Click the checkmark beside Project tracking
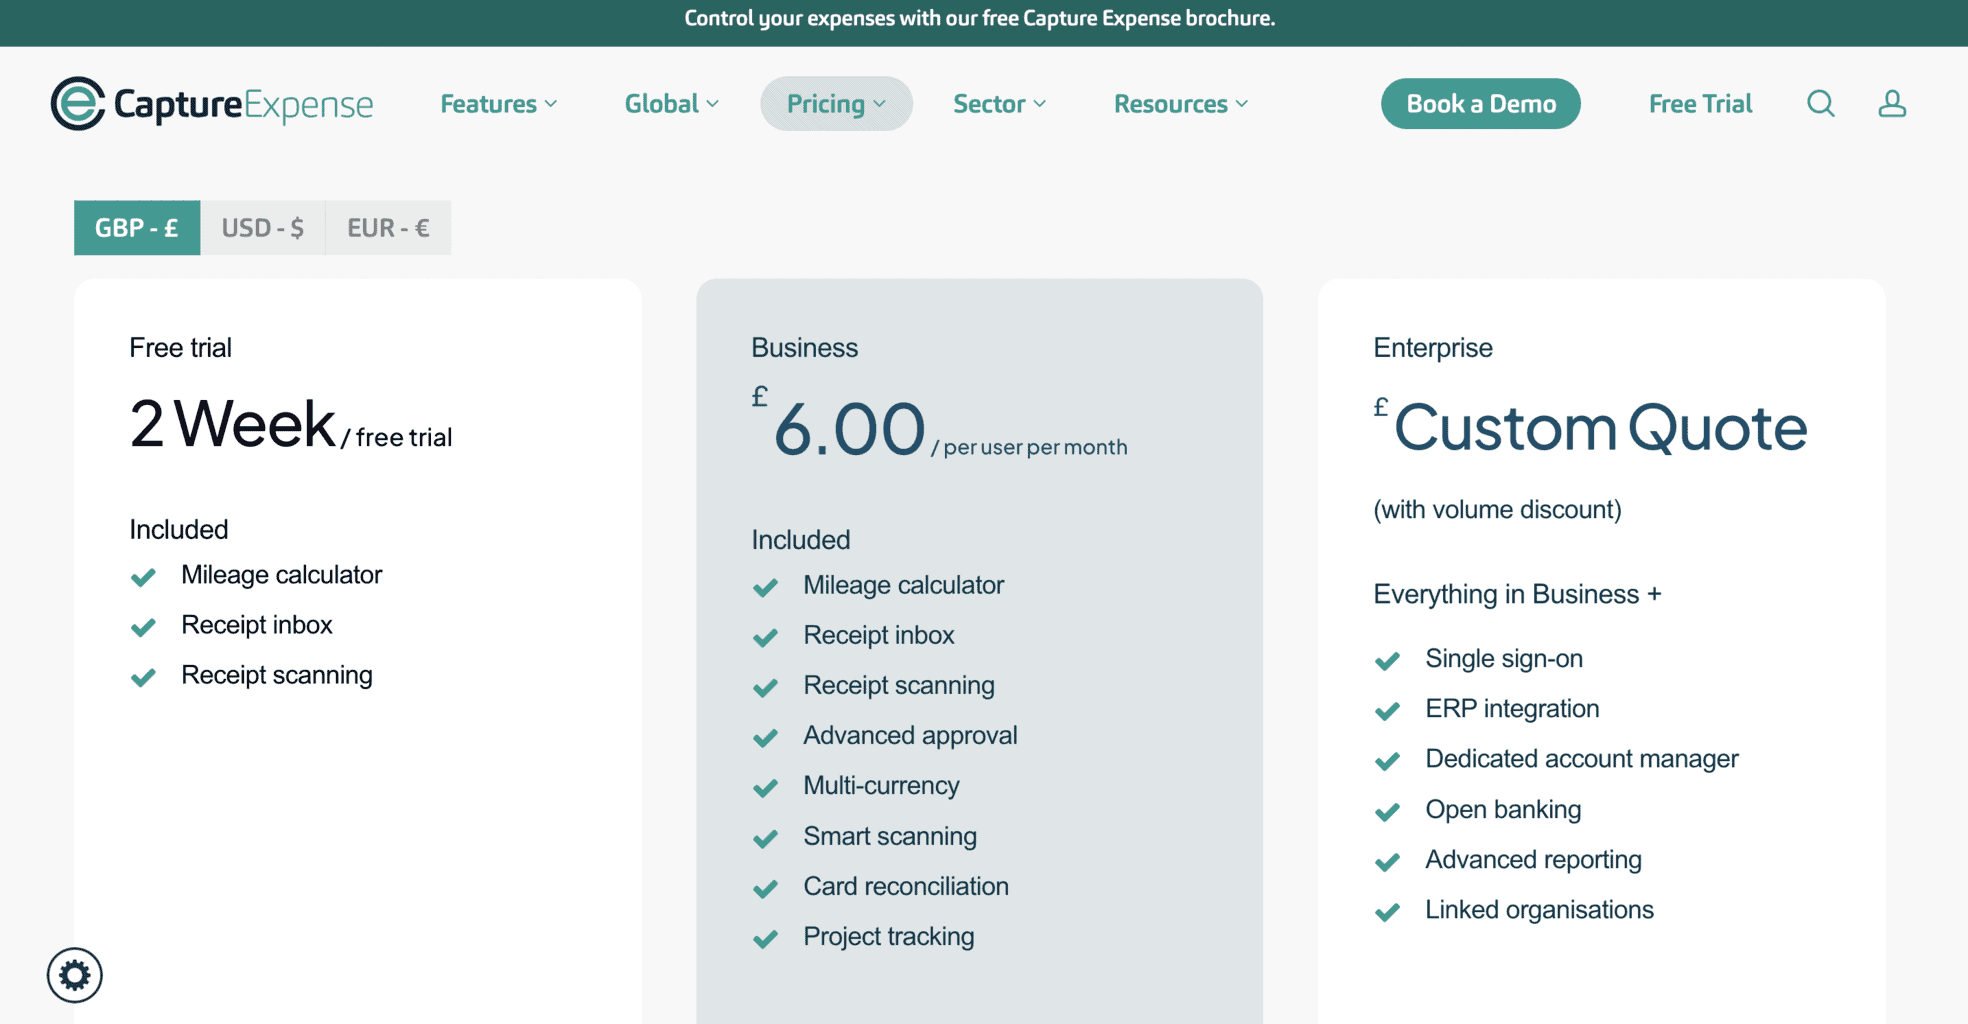 click(x=765, y=938)
